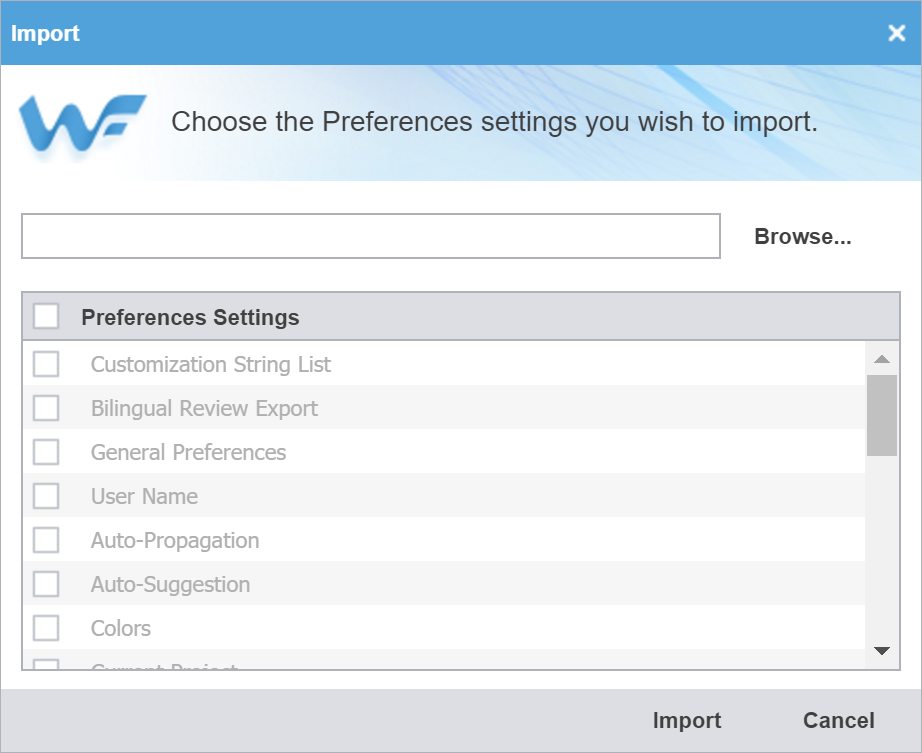The height and width of the screenshot is (753, 922).
Task: Click the scroll down arrow in the preferences list
Action: coord(881,651)
